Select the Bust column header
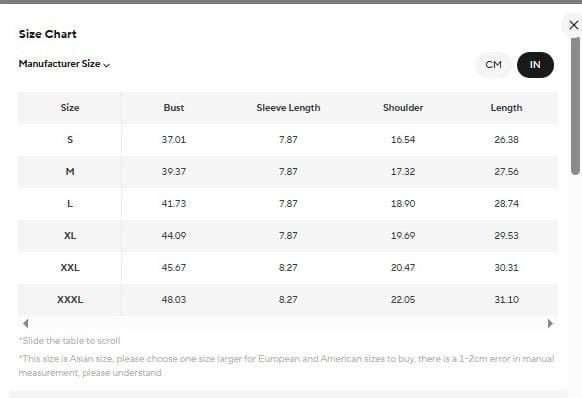This screenshot has height=398, width=582. (174, 108)
